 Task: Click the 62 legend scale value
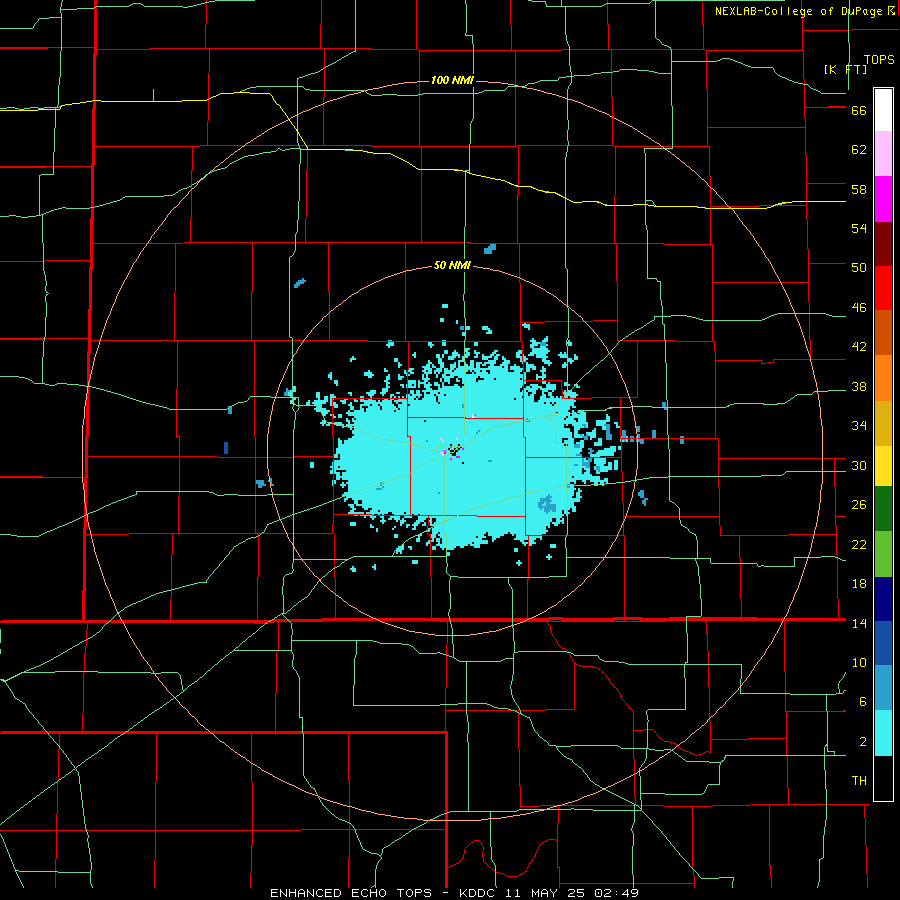(859, 150)
